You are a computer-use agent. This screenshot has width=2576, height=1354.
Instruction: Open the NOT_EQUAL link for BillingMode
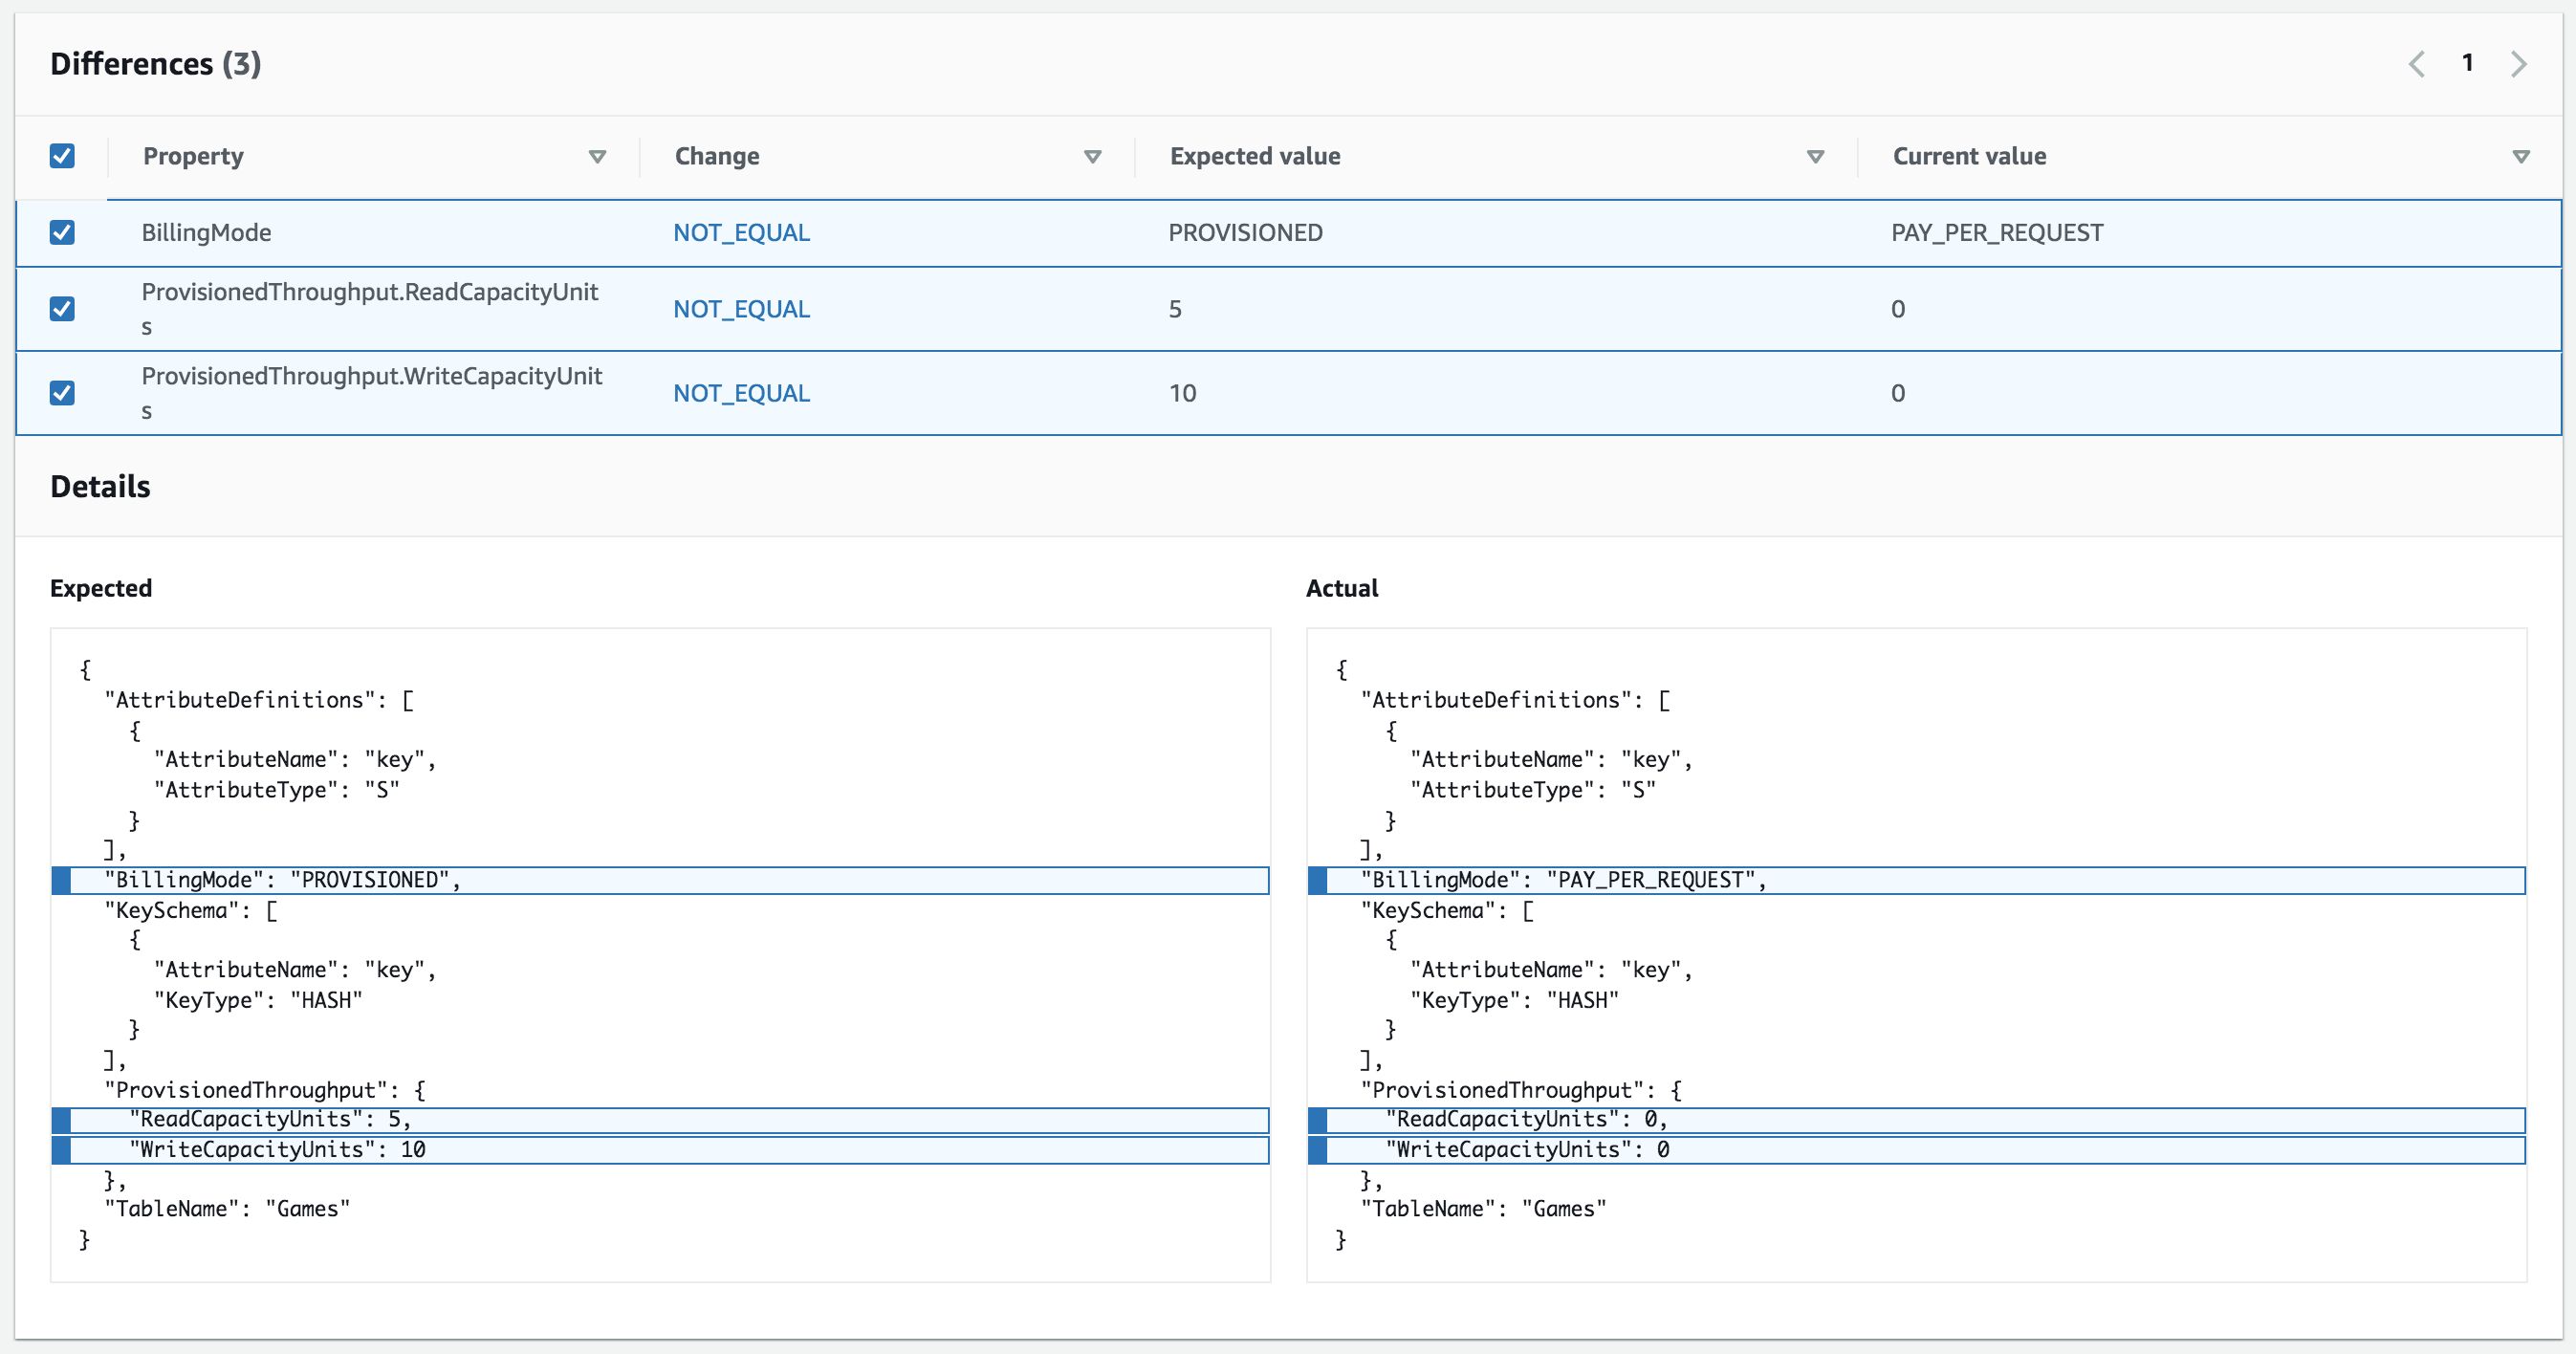(x=741, y=232)
